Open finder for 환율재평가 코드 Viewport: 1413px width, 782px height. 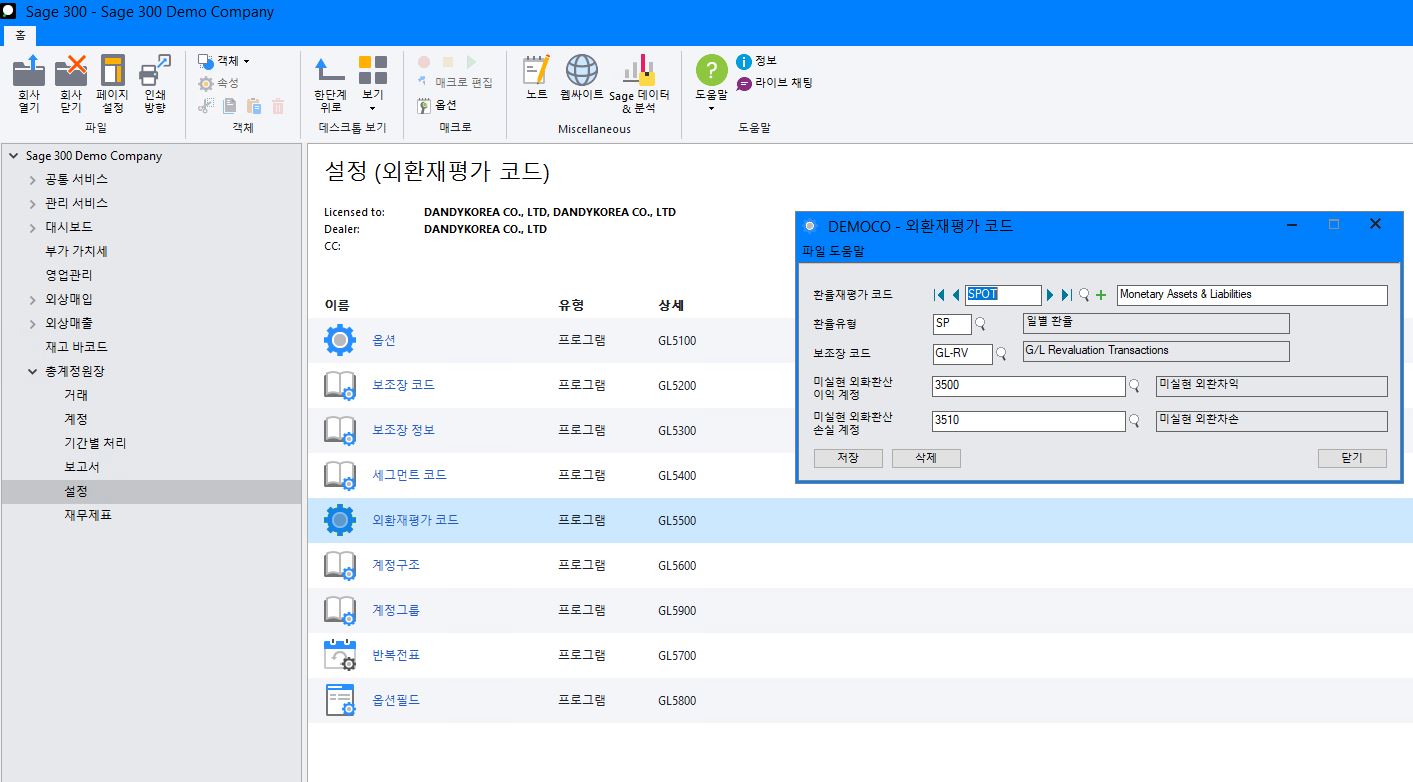tap(1084, 295)
